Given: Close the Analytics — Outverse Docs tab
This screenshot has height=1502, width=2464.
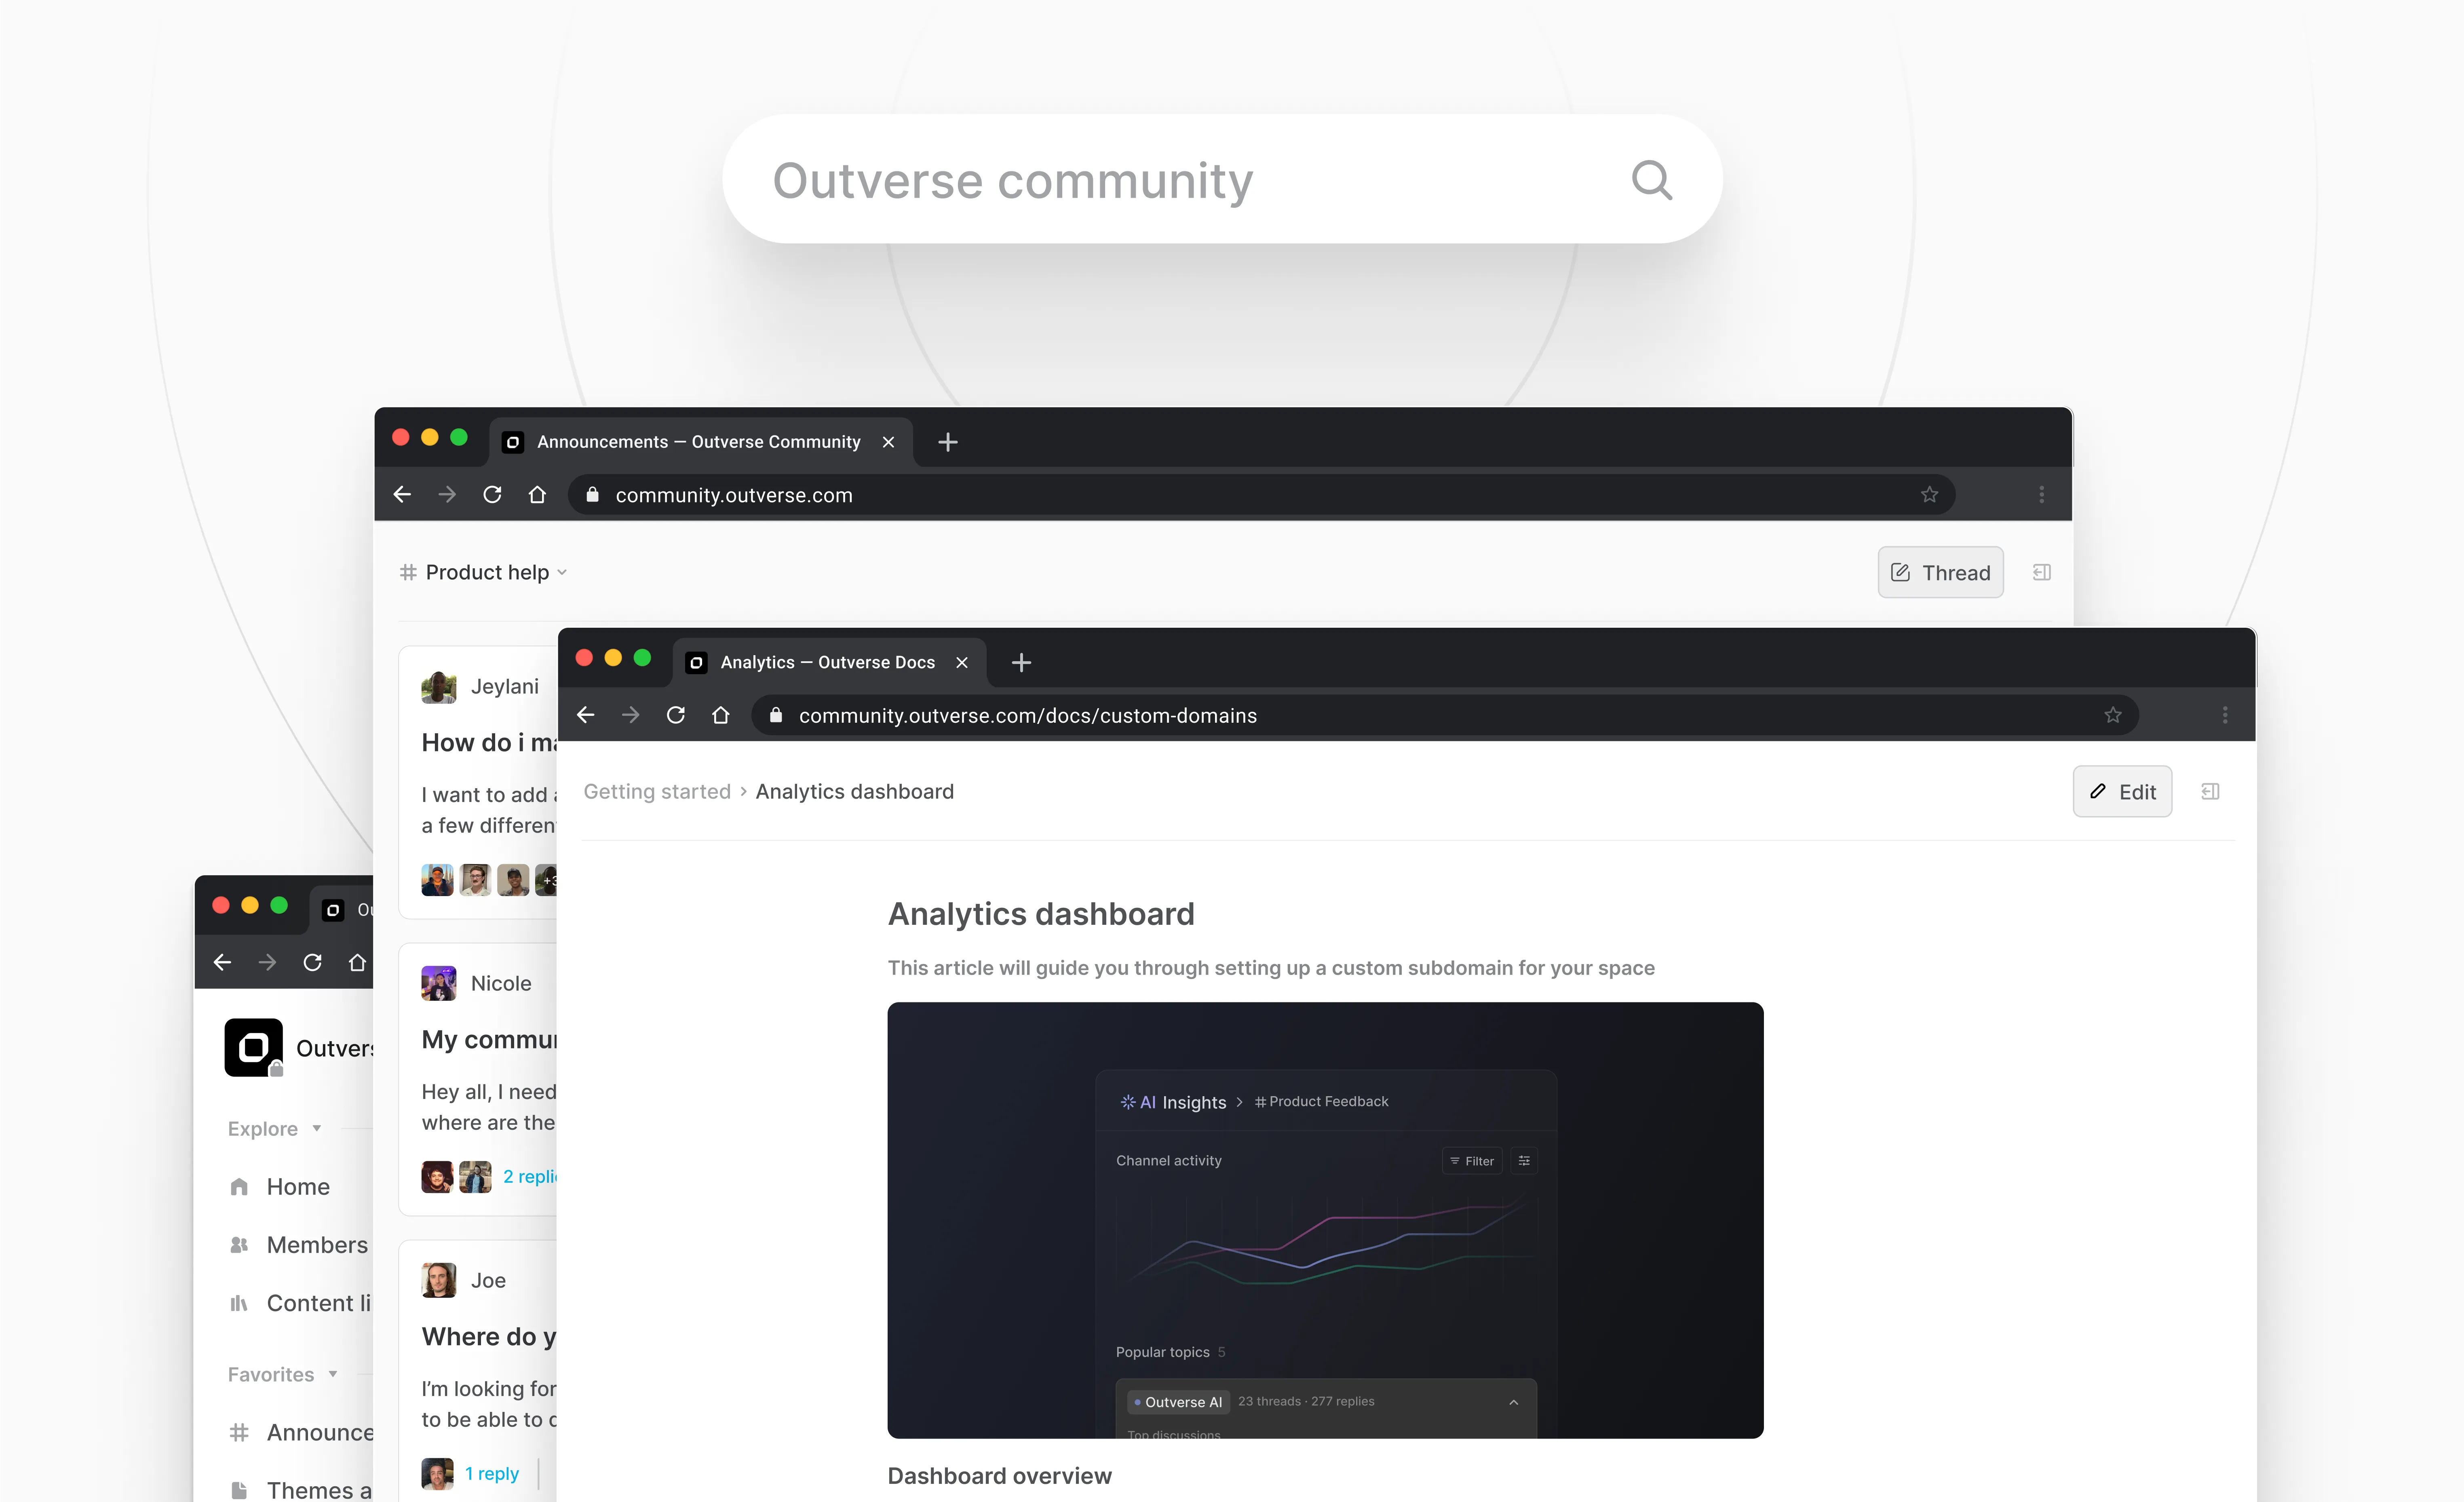Looking at the screenshot, I should 962,662.
